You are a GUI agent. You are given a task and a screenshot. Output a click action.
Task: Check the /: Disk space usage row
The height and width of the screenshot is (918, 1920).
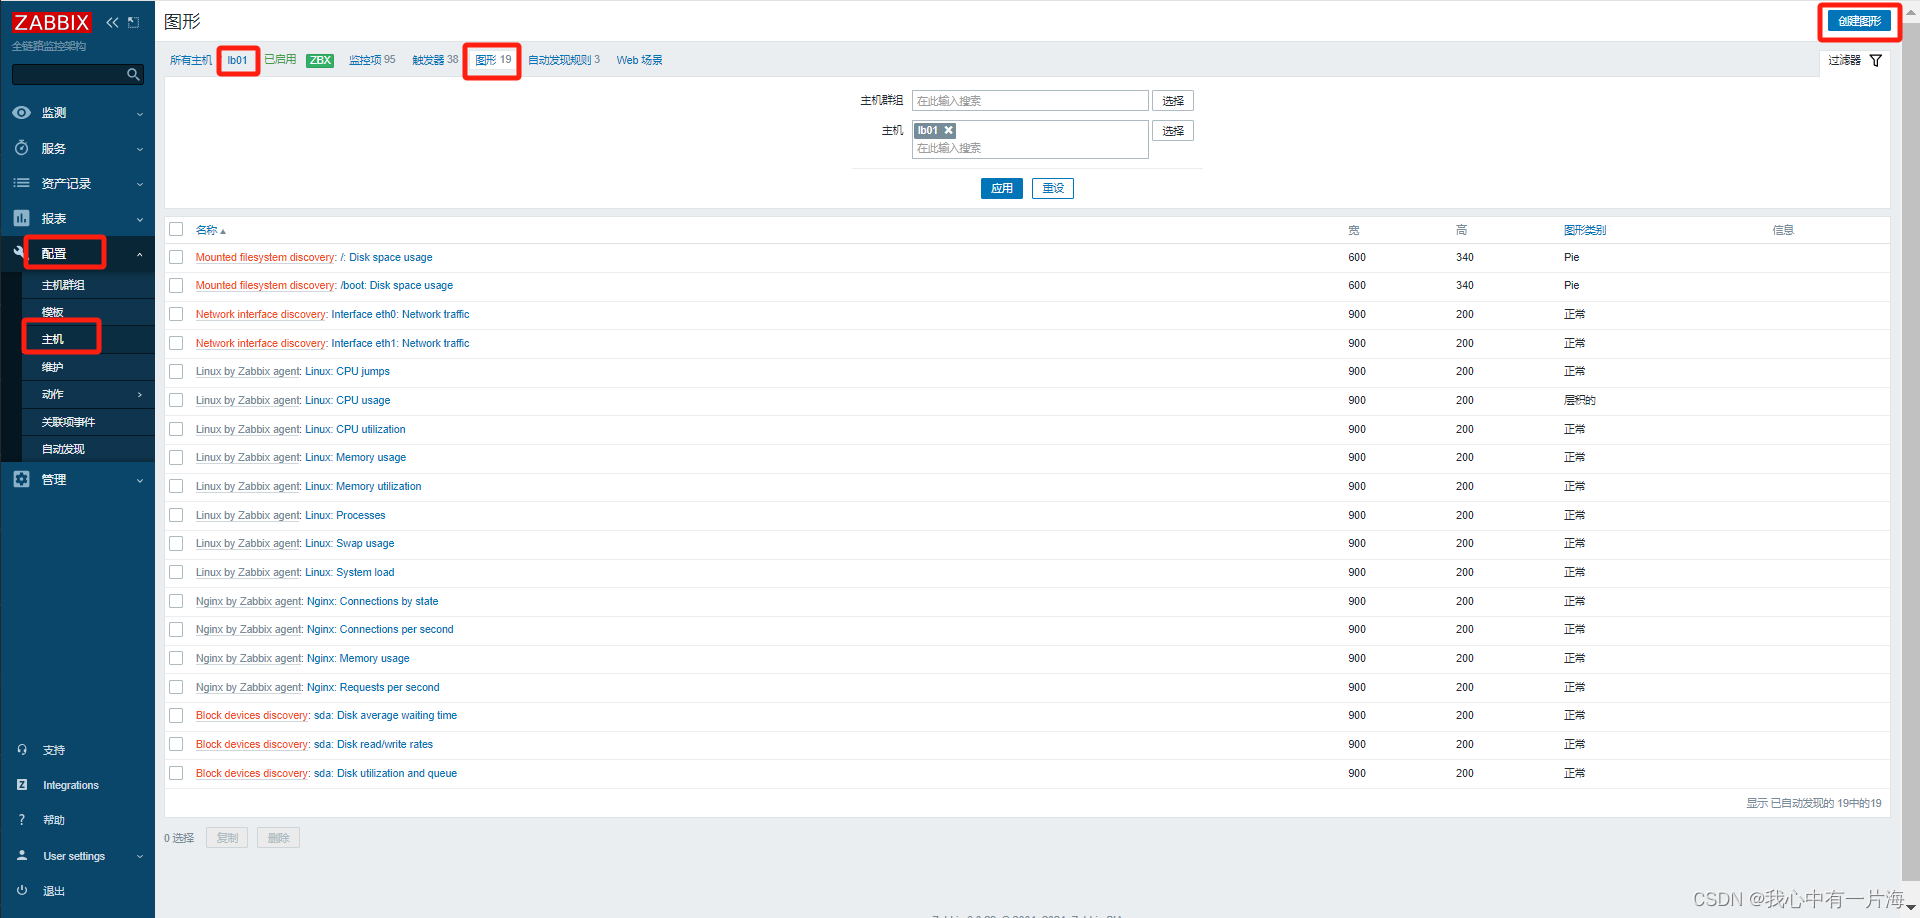tap(176, 257)
